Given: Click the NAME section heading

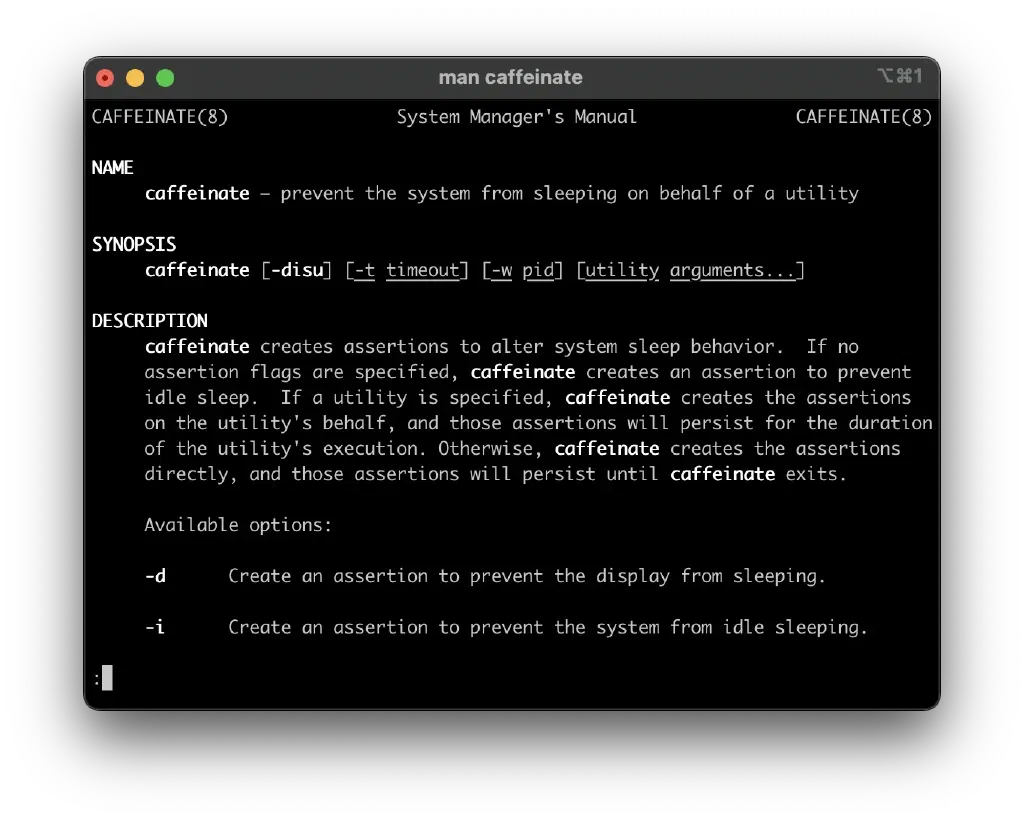Looking at the screenshot, I should pyautogui.click(x=113, y=168).
